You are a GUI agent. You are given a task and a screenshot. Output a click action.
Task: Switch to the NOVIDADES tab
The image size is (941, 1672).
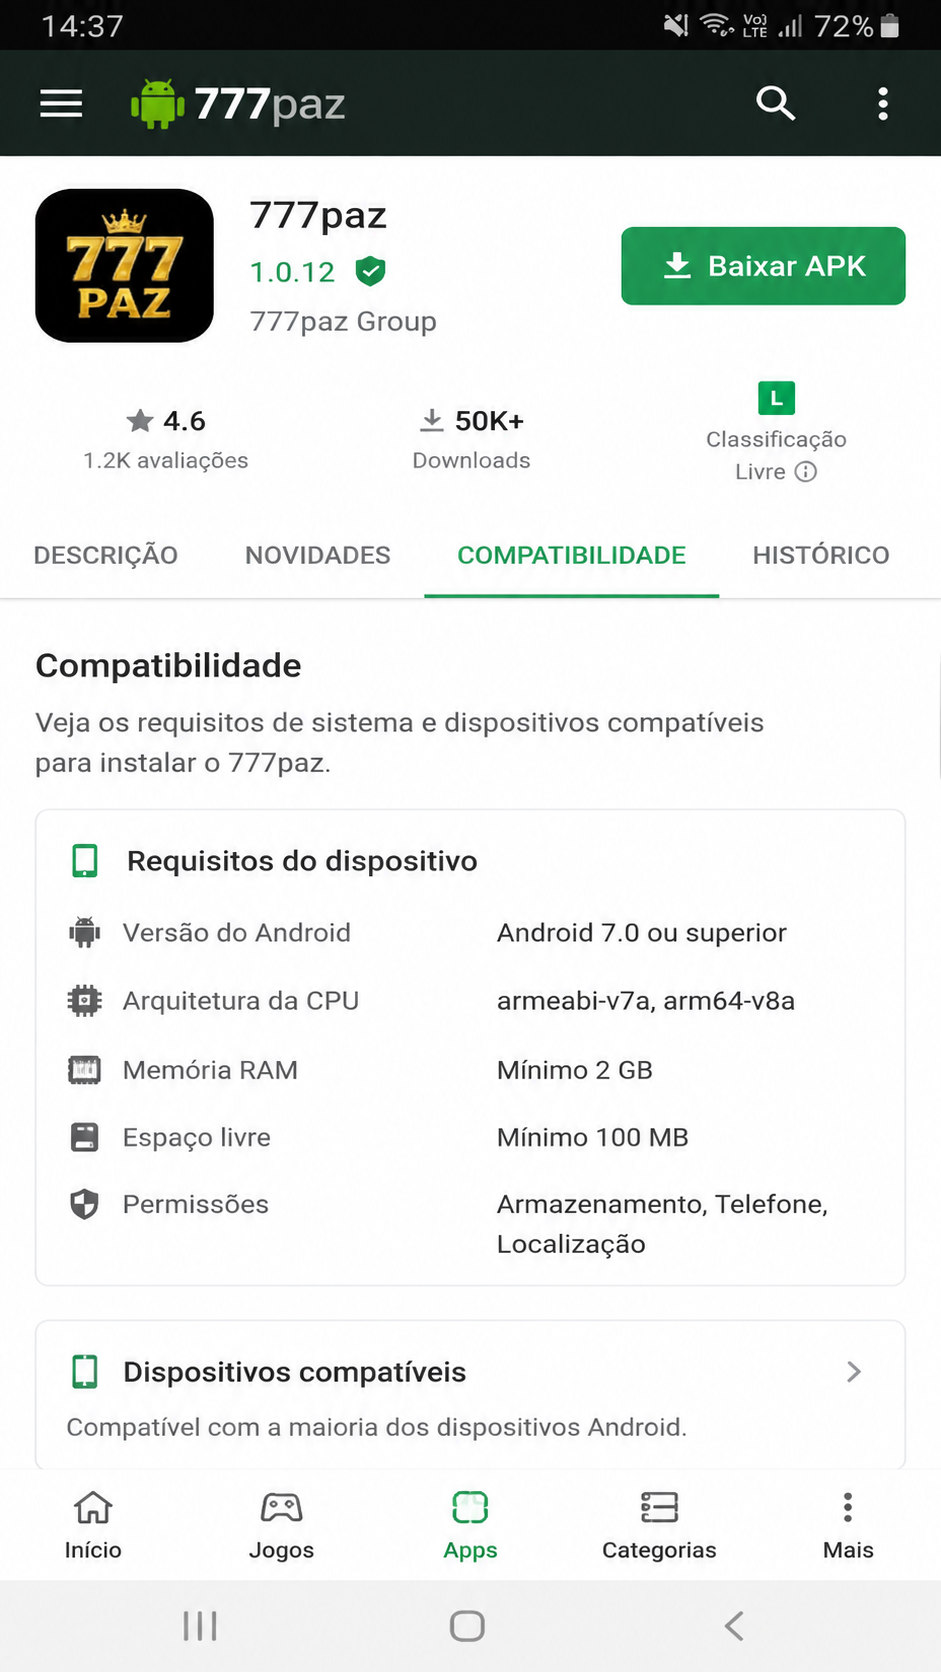pyautogui.click(x=318, y=555)
